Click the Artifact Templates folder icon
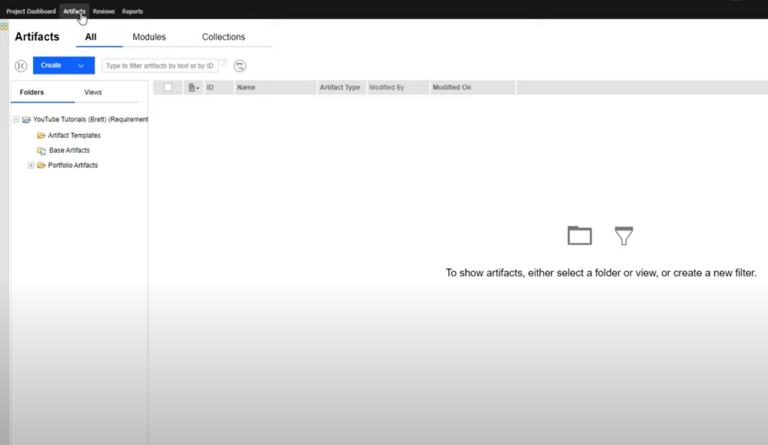 click(x=41, y=135)
